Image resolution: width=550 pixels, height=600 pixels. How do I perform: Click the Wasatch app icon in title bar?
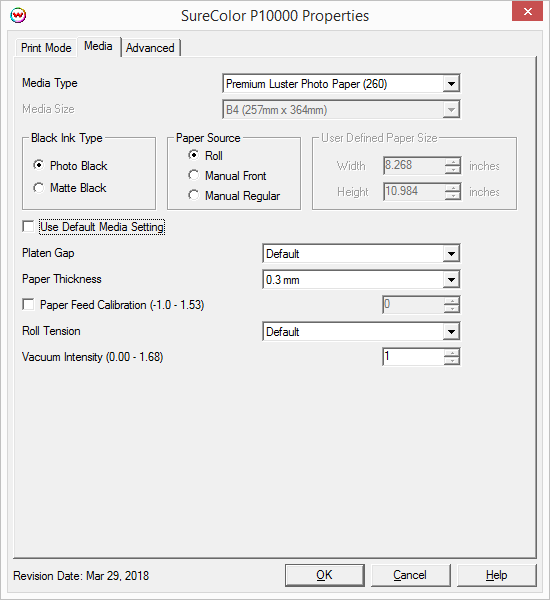[x=18, y=16]
